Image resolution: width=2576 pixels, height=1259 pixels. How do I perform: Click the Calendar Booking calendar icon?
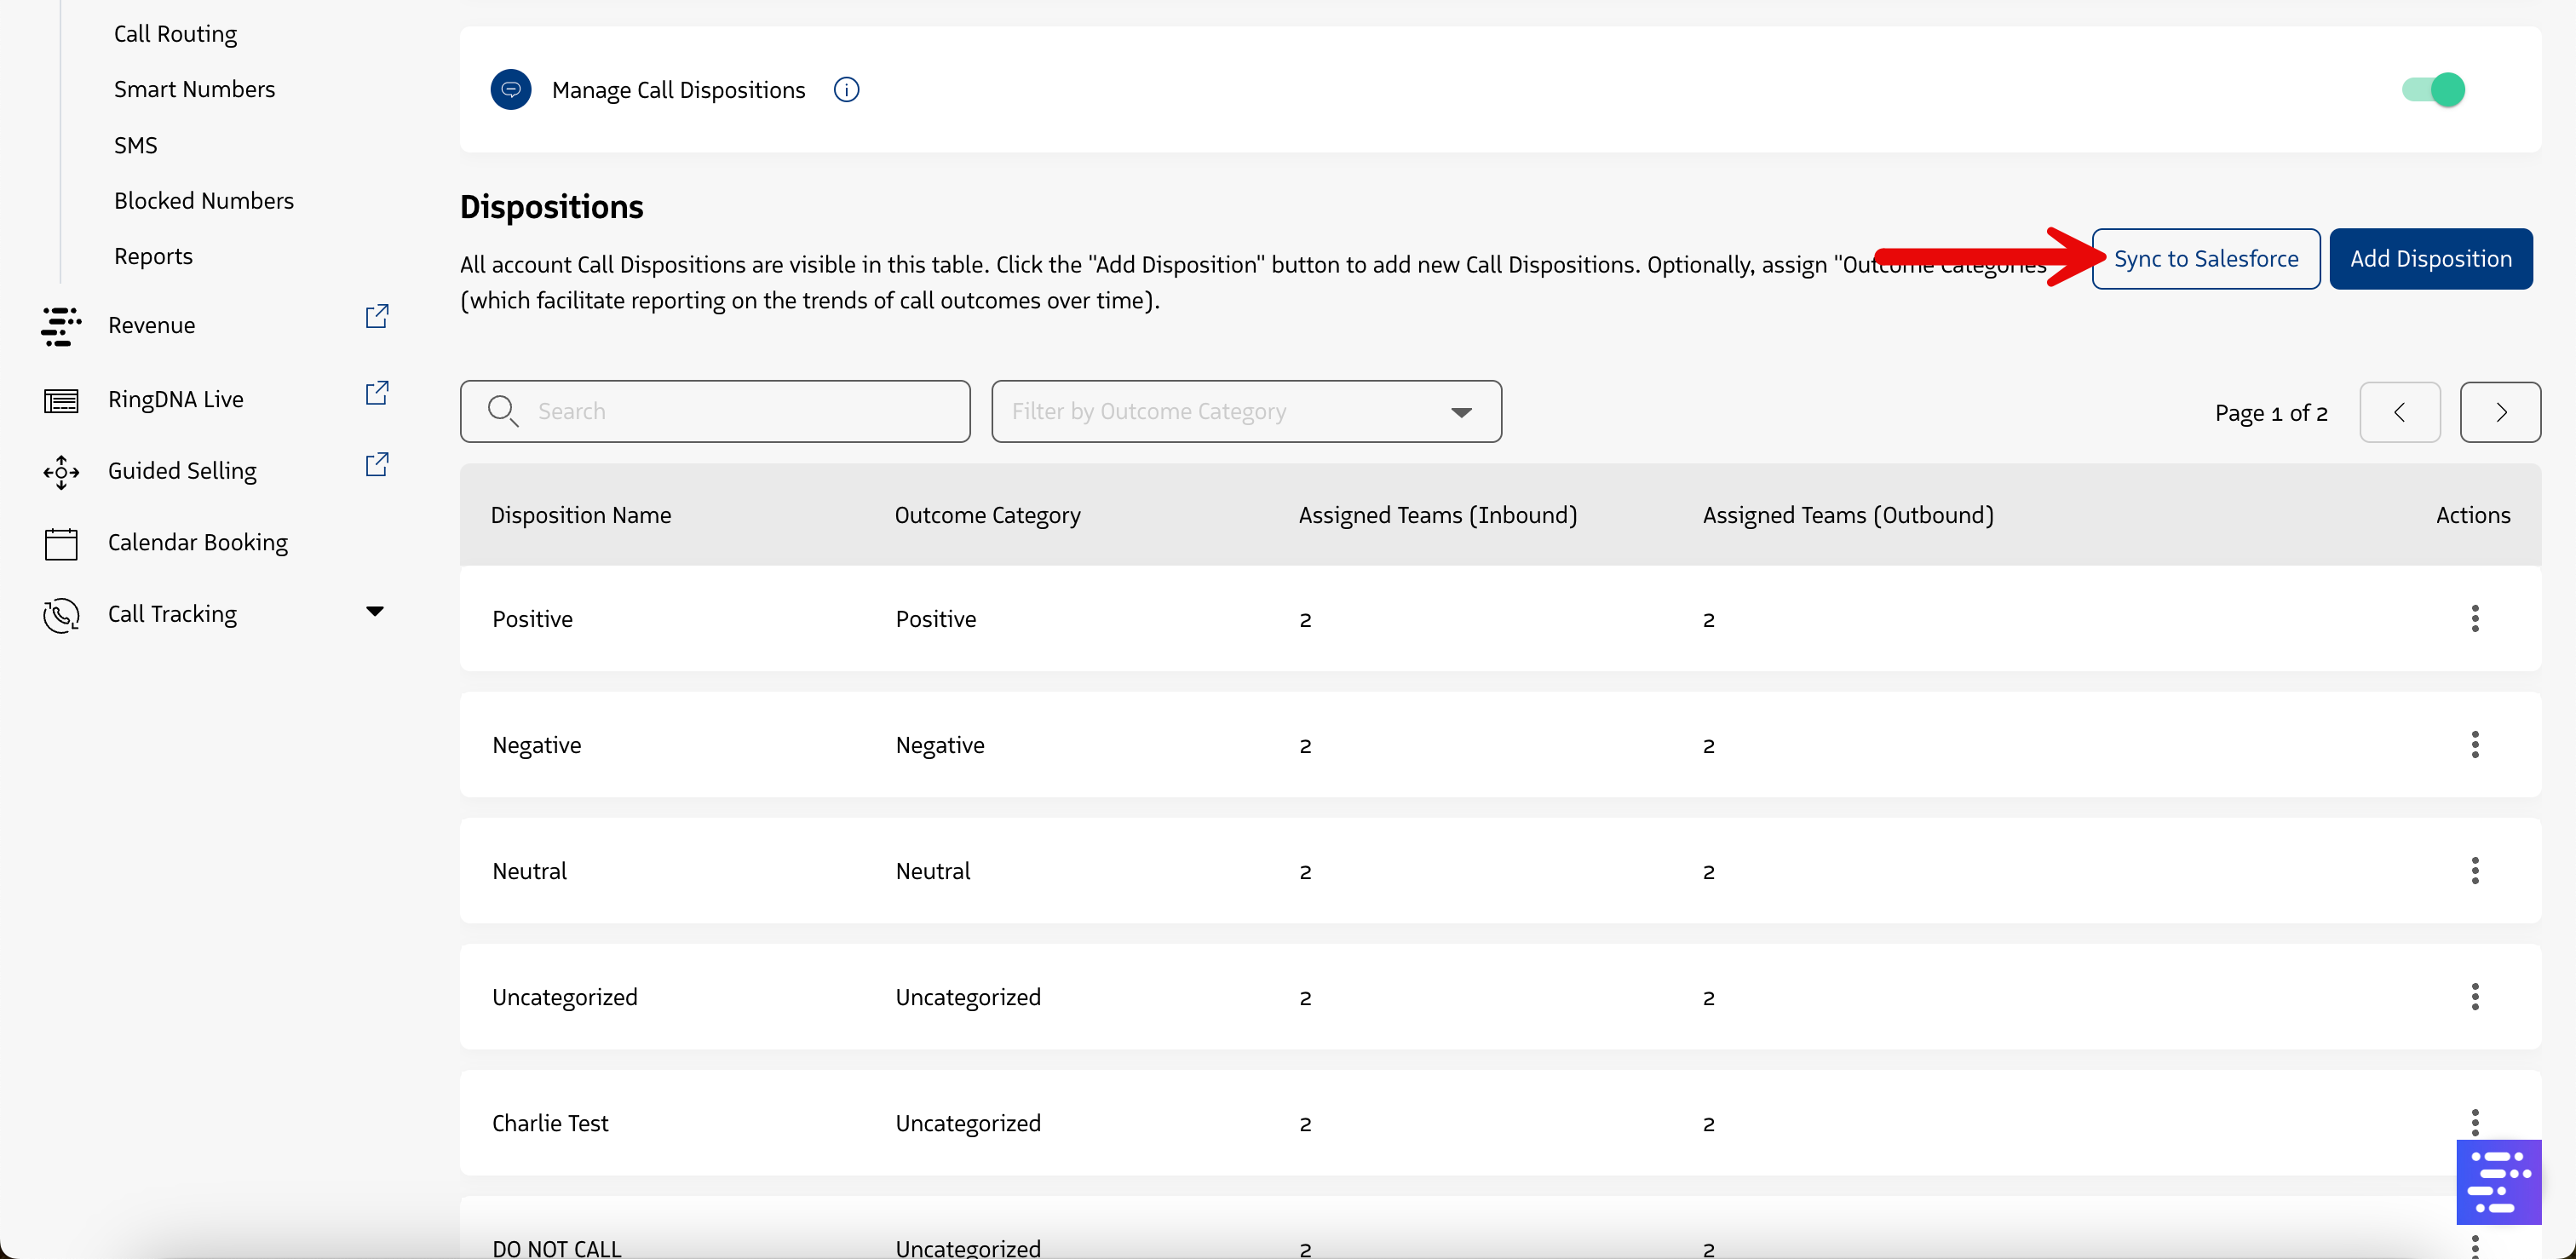pos(61,543)
